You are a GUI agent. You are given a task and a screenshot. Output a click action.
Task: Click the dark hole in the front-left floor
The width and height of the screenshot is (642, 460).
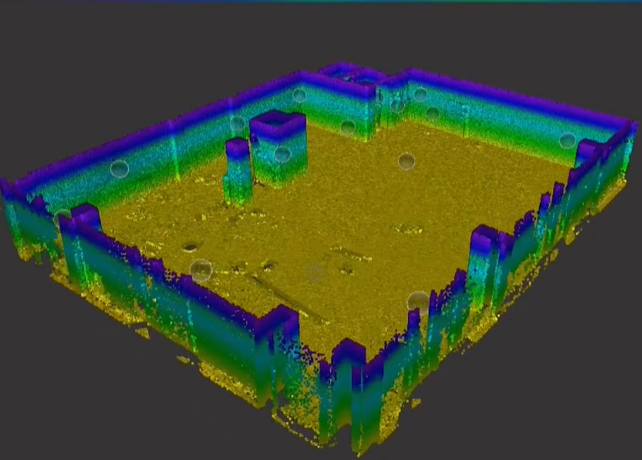[x=190, y=245]
